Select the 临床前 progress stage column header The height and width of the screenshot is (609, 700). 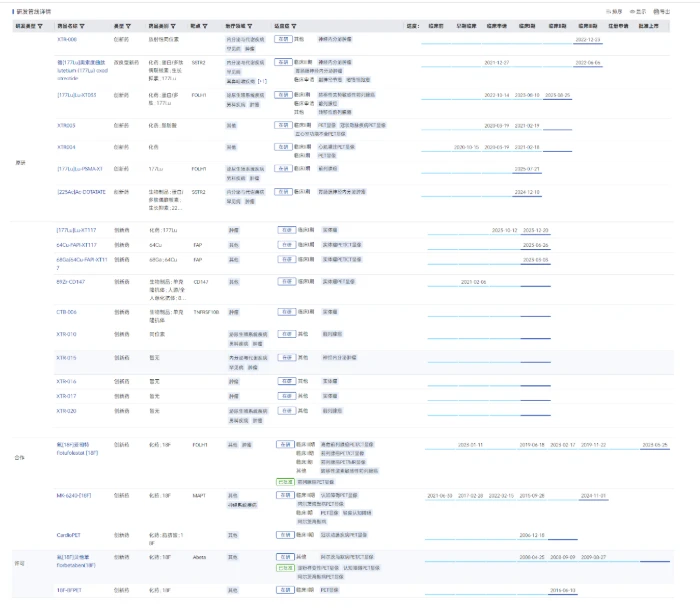click(x=436, y=26)
